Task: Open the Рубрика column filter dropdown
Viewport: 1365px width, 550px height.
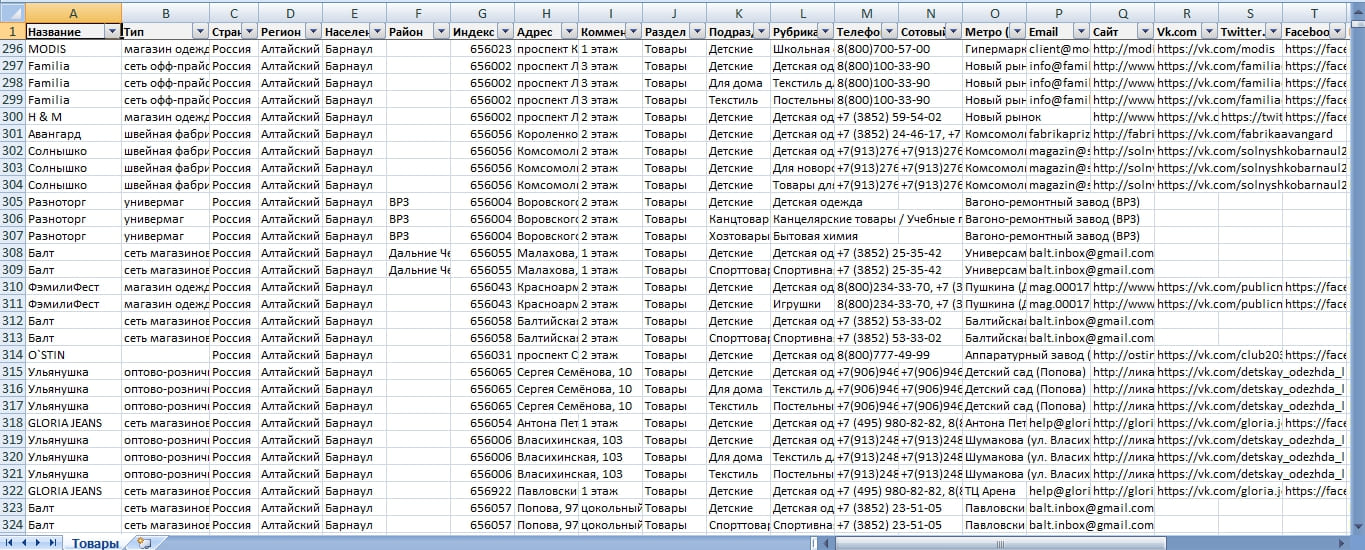Action: coord(824,32)
